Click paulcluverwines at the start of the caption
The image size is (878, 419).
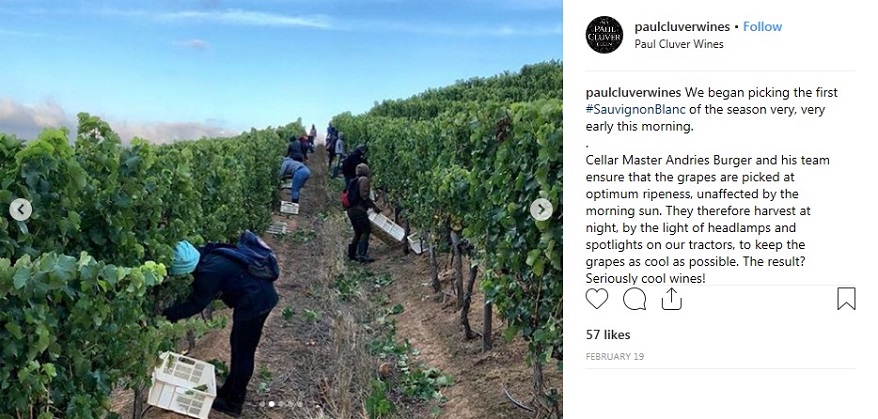point(633,92)
